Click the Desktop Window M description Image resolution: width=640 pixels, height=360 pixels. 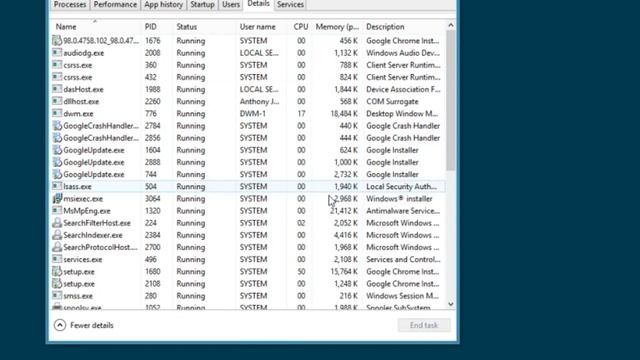[402, 113]
